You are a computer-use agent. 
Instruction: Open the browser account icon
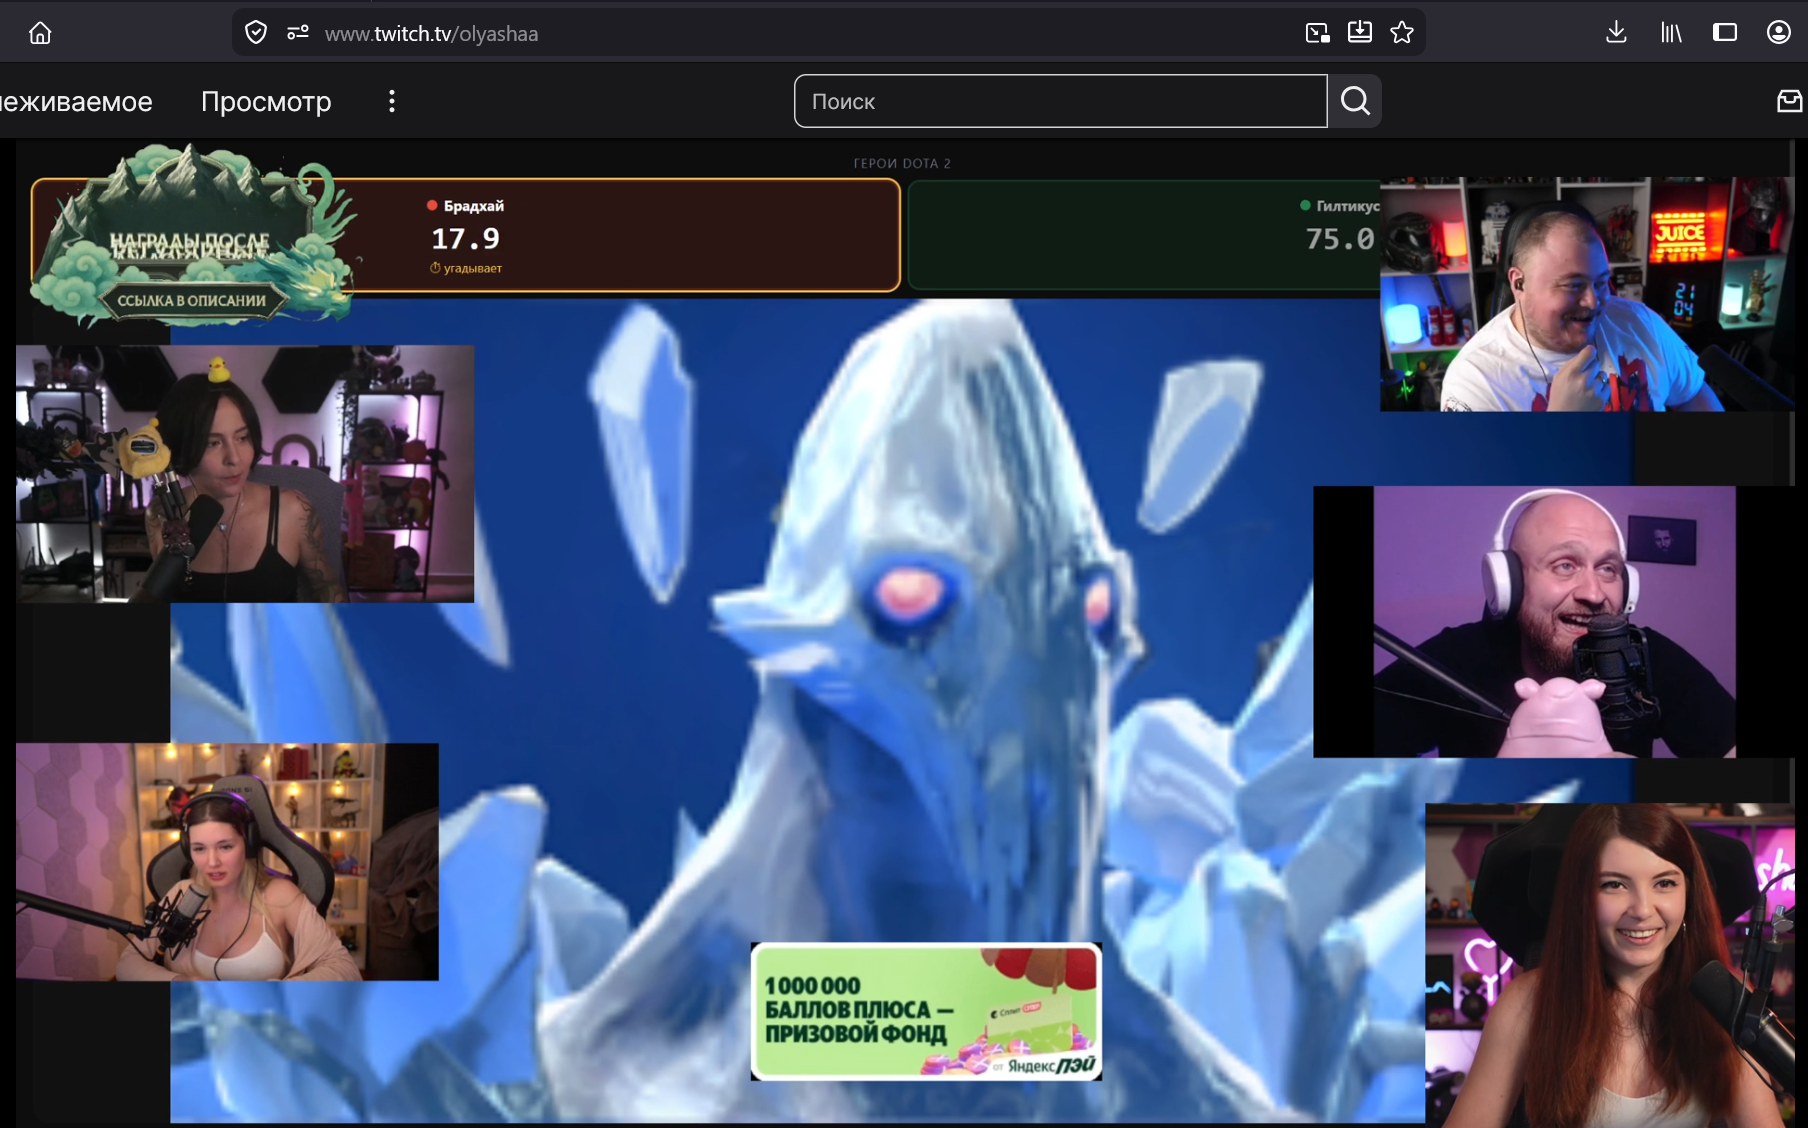[x=1779, y=33]
